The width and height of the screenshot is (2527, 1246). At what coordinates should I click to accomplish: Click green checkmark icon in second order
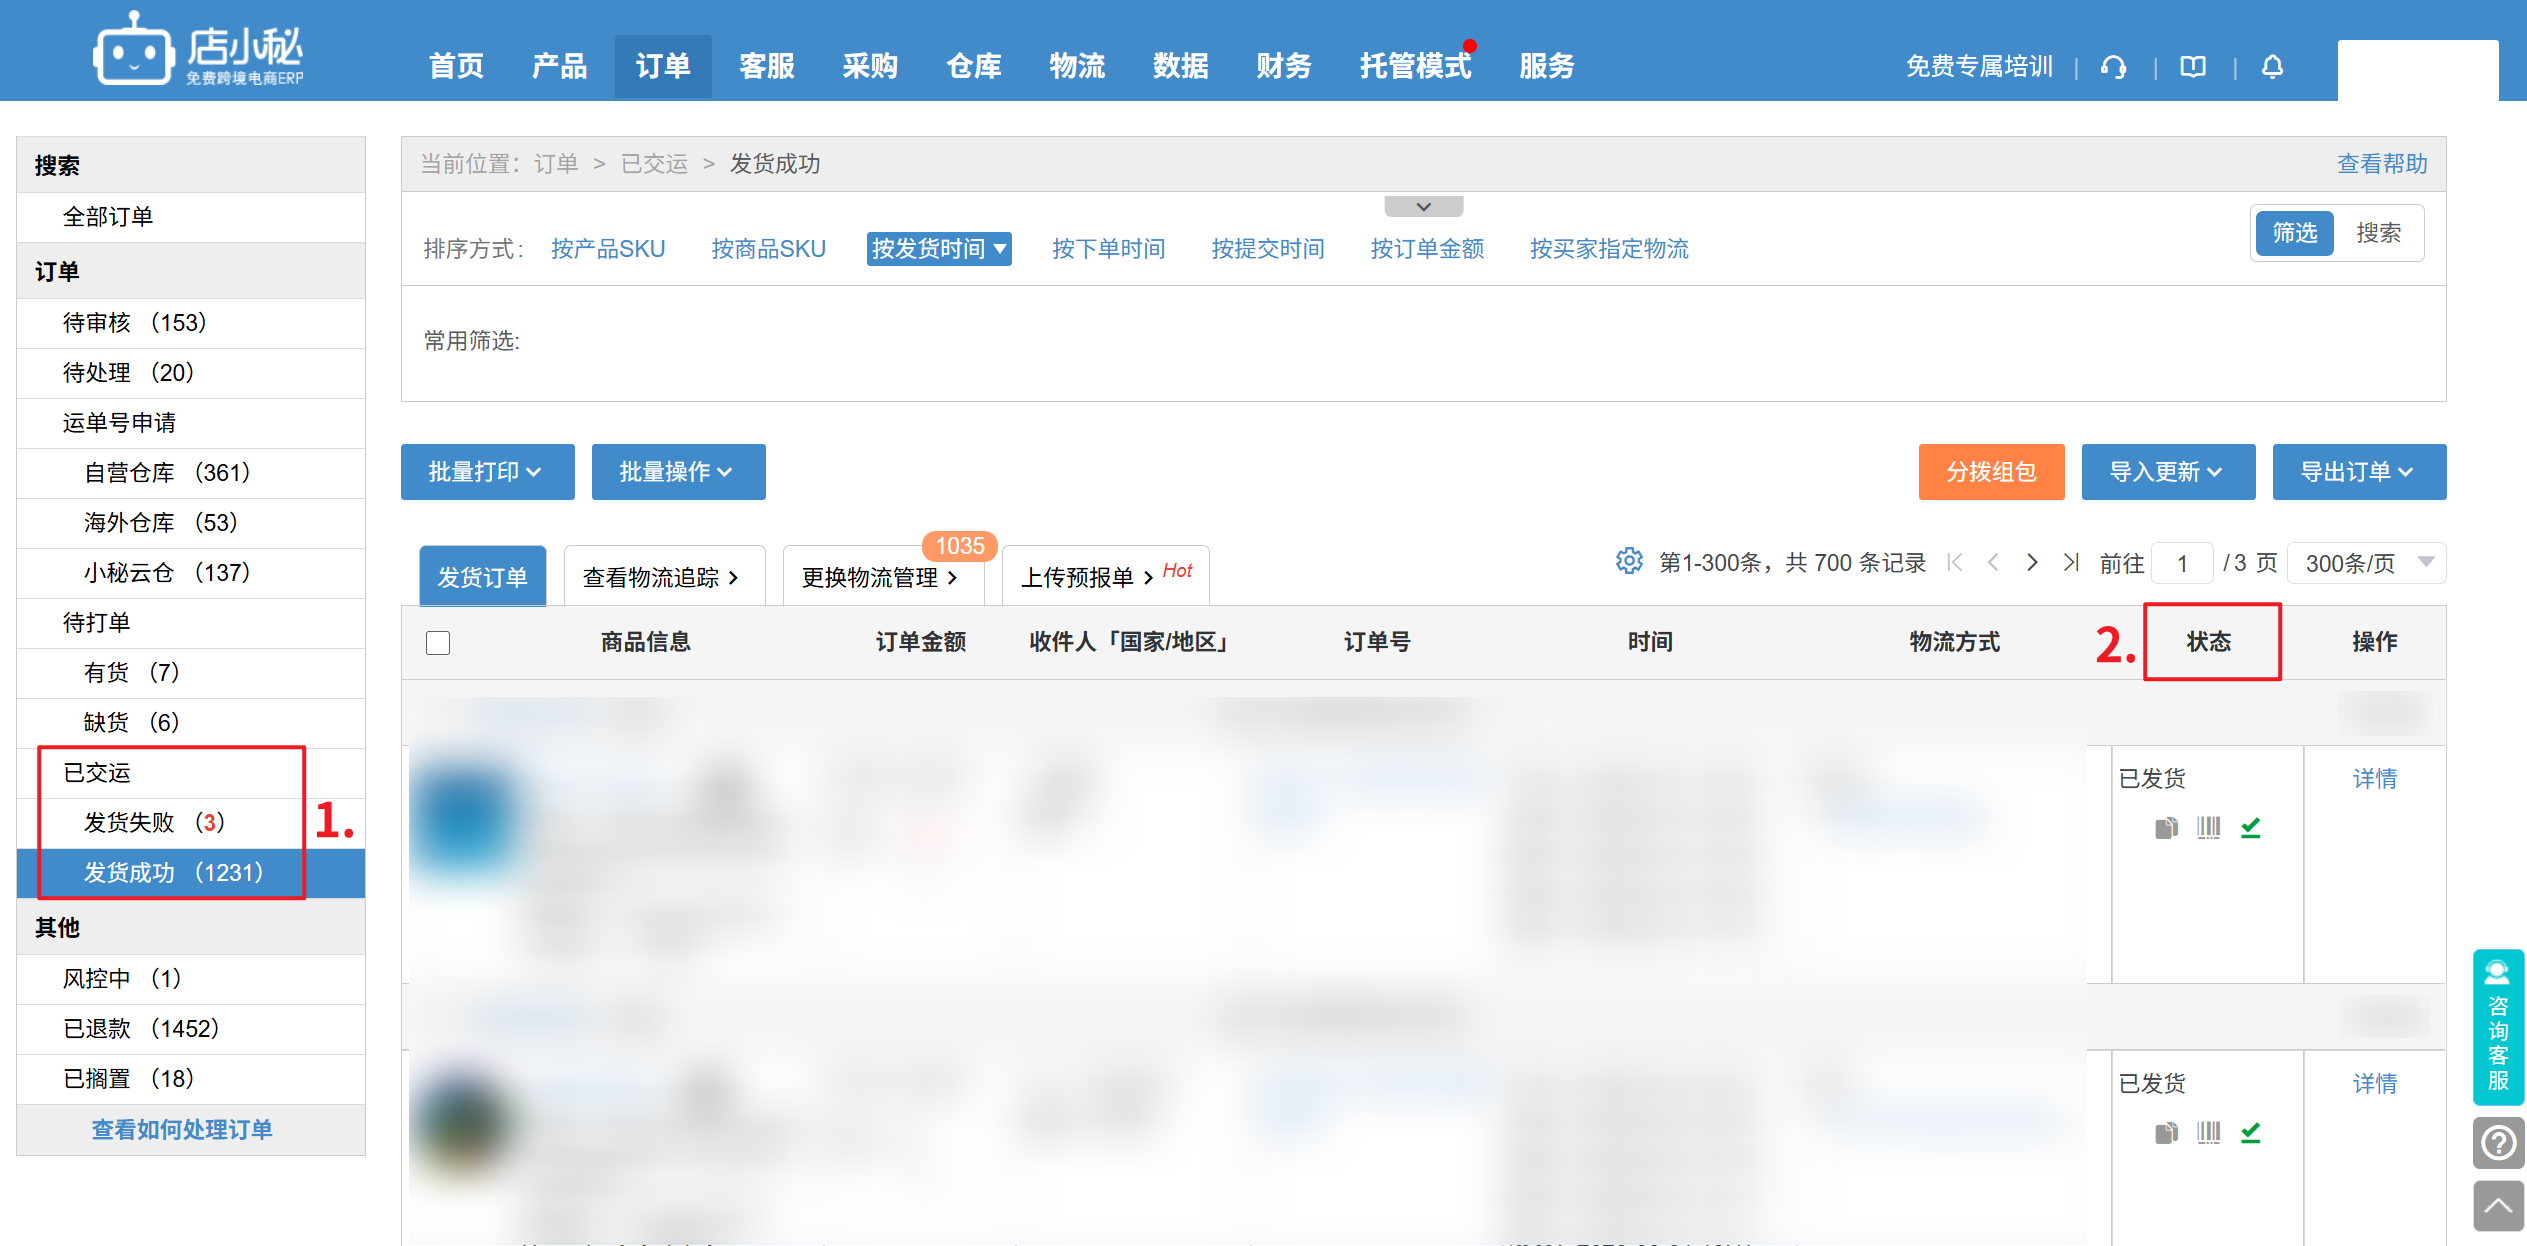click(2250, 1133)
